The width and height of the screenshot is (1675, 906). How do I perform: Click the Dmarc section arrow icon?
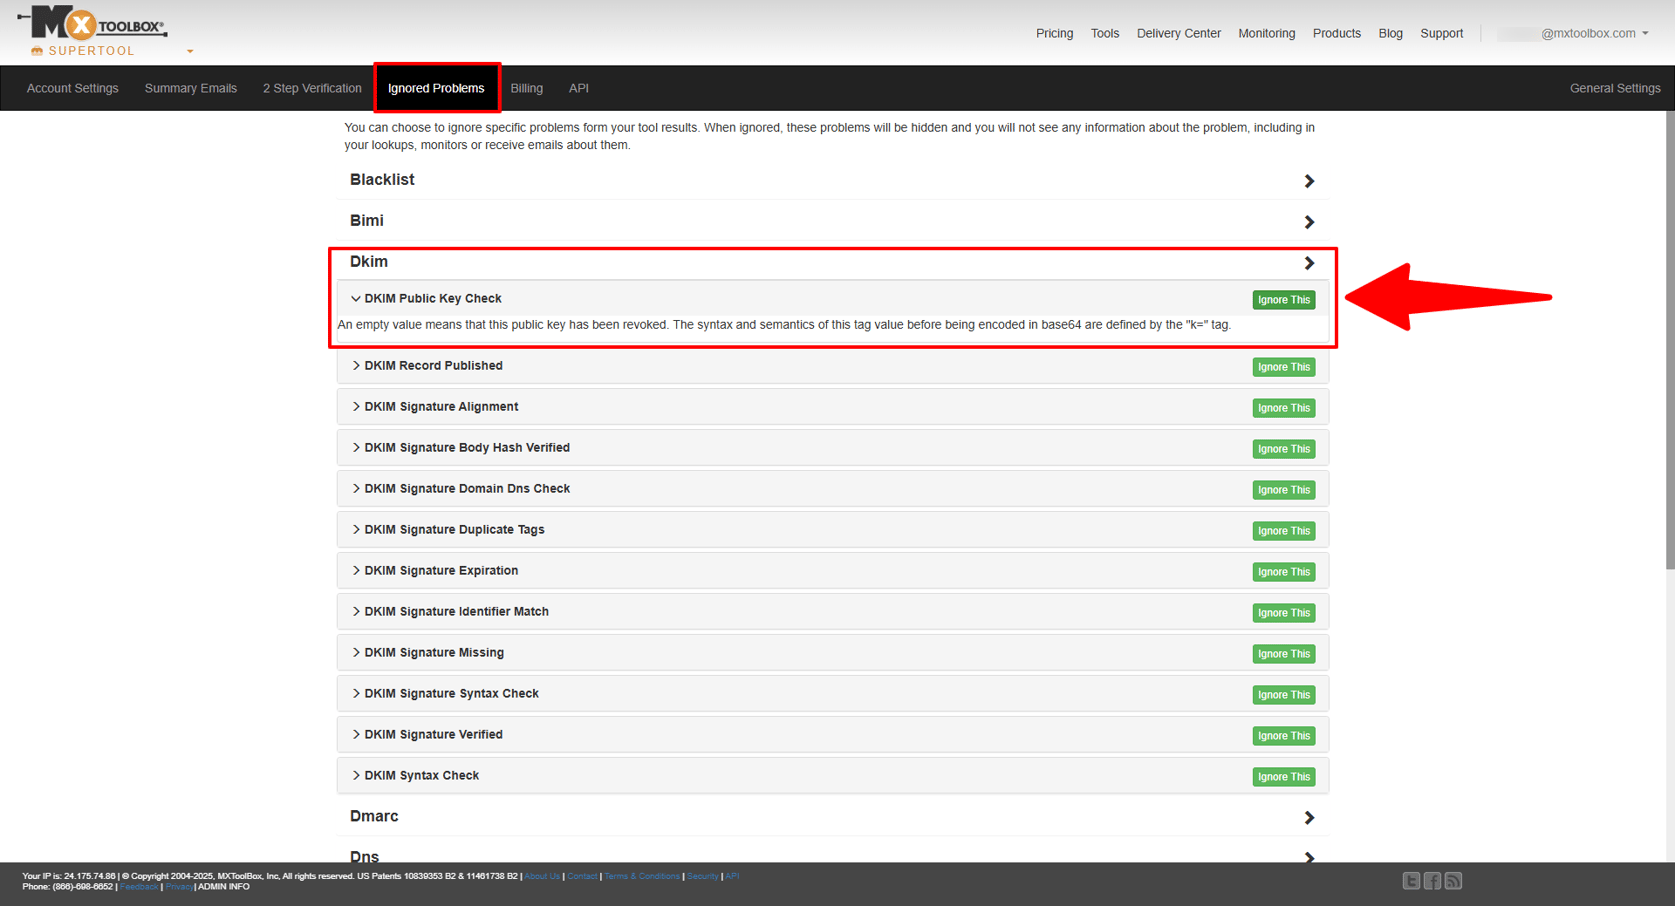(1309, 818)
